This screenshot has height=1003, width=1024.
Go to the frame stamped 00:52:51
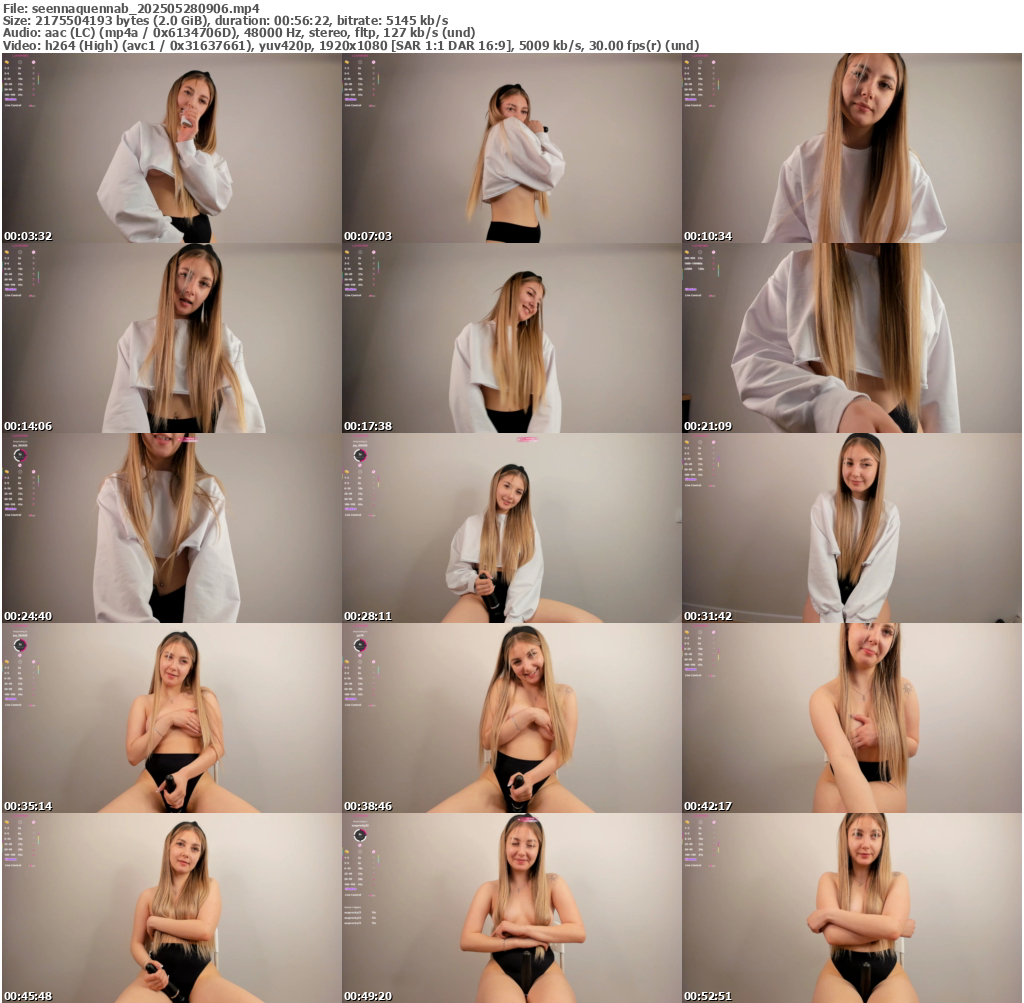pos(852,908)
